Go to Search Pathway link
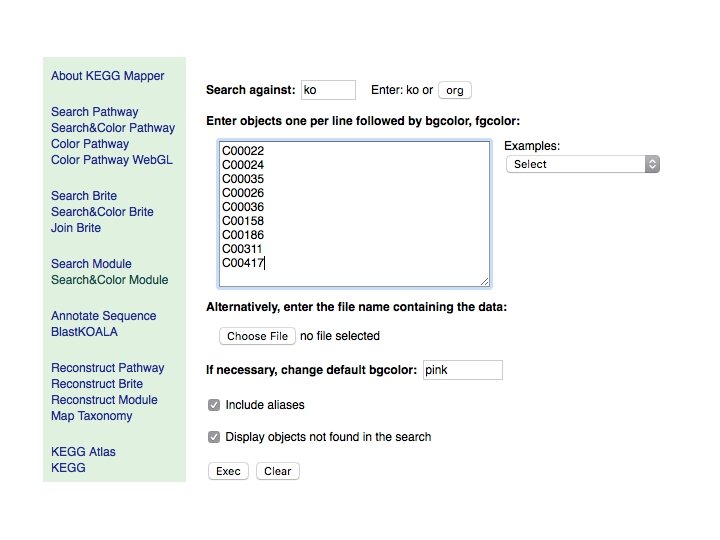 click(95, 112)
